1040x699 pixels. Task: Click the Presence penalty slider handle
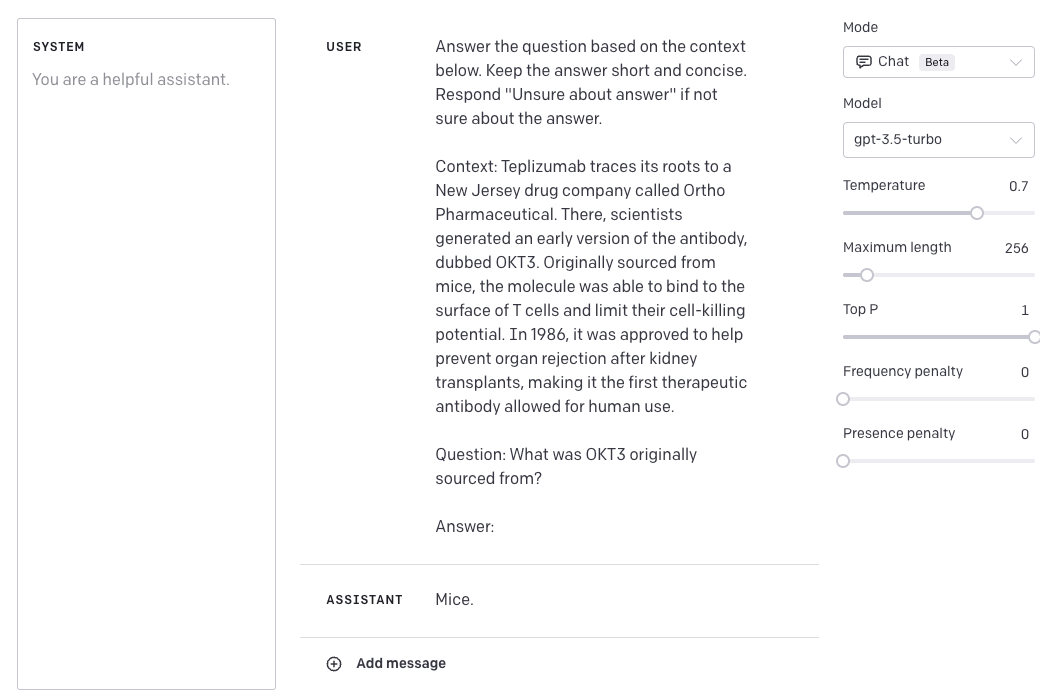[843, 461]
